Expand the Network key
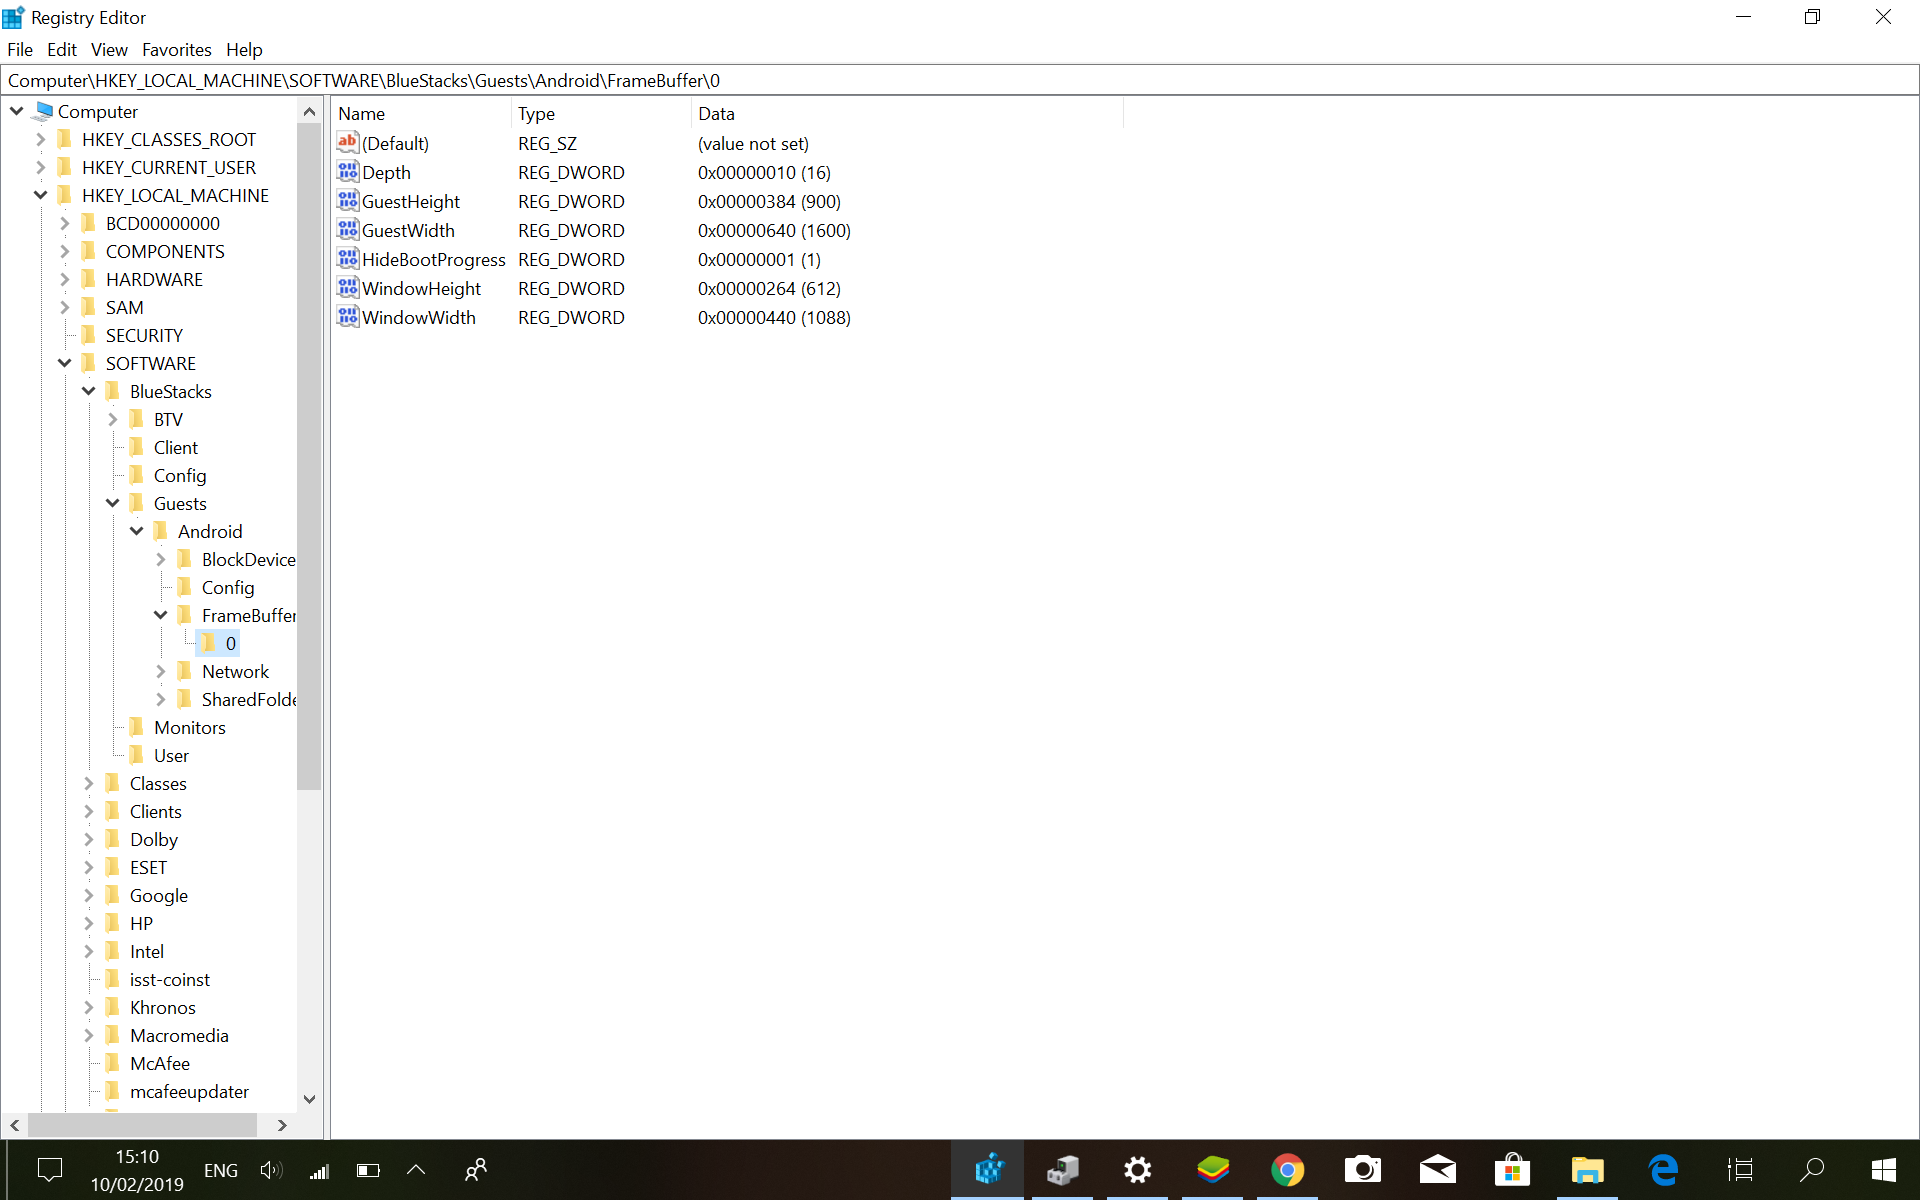The image size is (1920, 1200). (161, 671)
